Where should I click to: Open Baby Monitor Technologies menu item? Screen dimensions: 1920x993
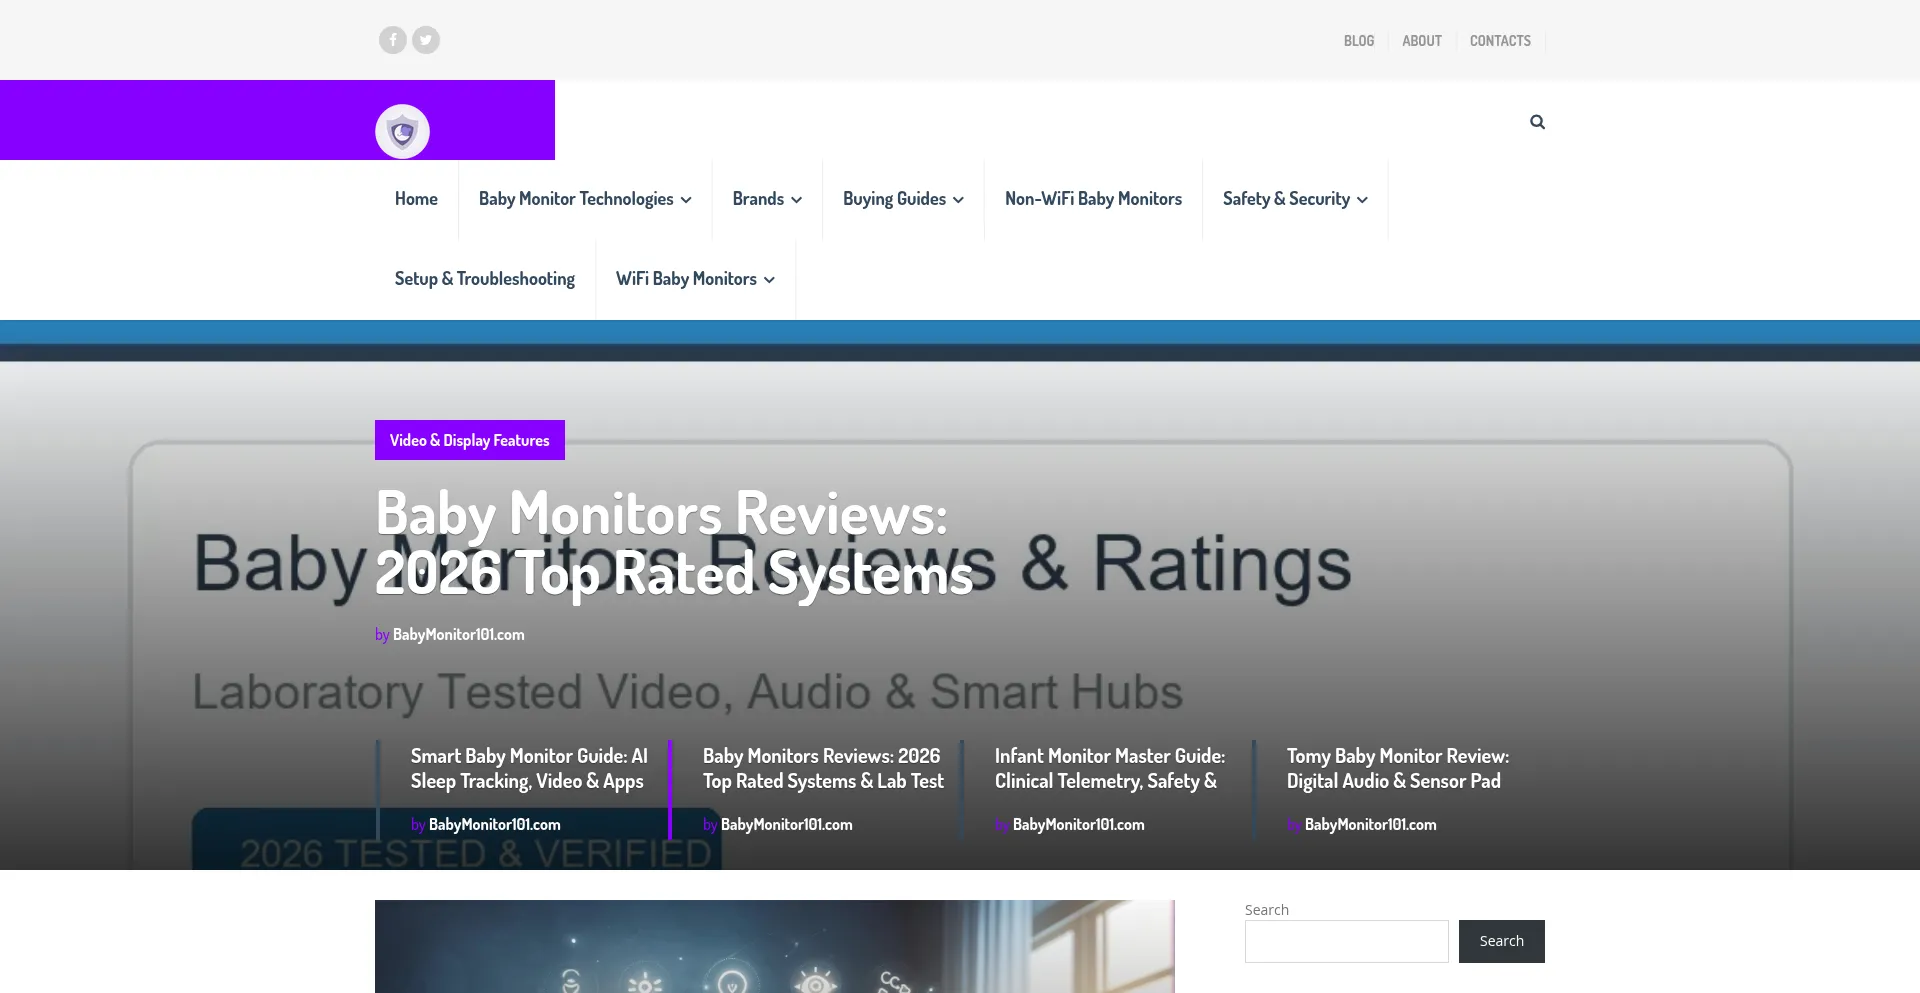coord(576,199)
